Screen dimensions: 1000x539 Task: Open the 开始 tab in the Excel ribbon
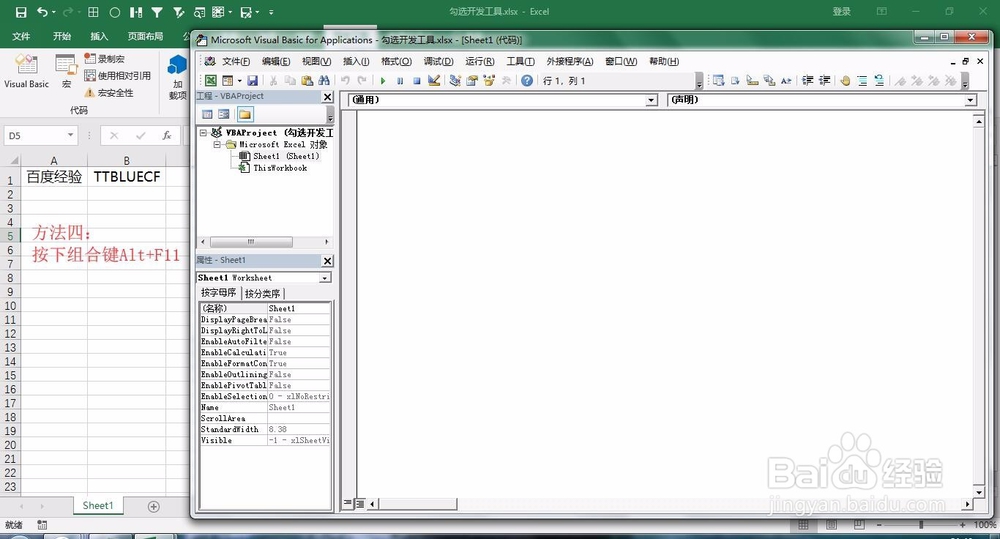(62, 36)
